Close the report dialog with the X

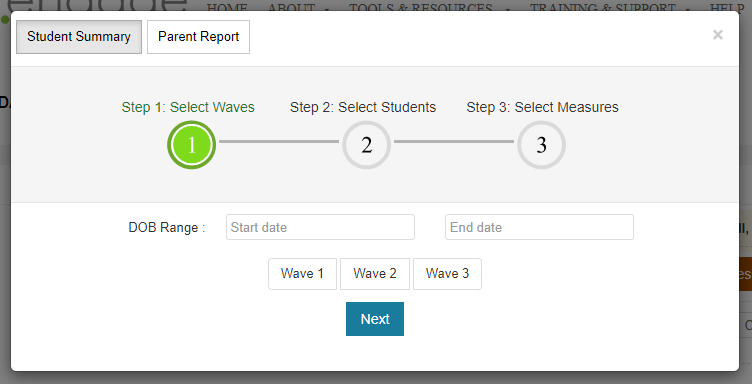(x=717, y=35)
